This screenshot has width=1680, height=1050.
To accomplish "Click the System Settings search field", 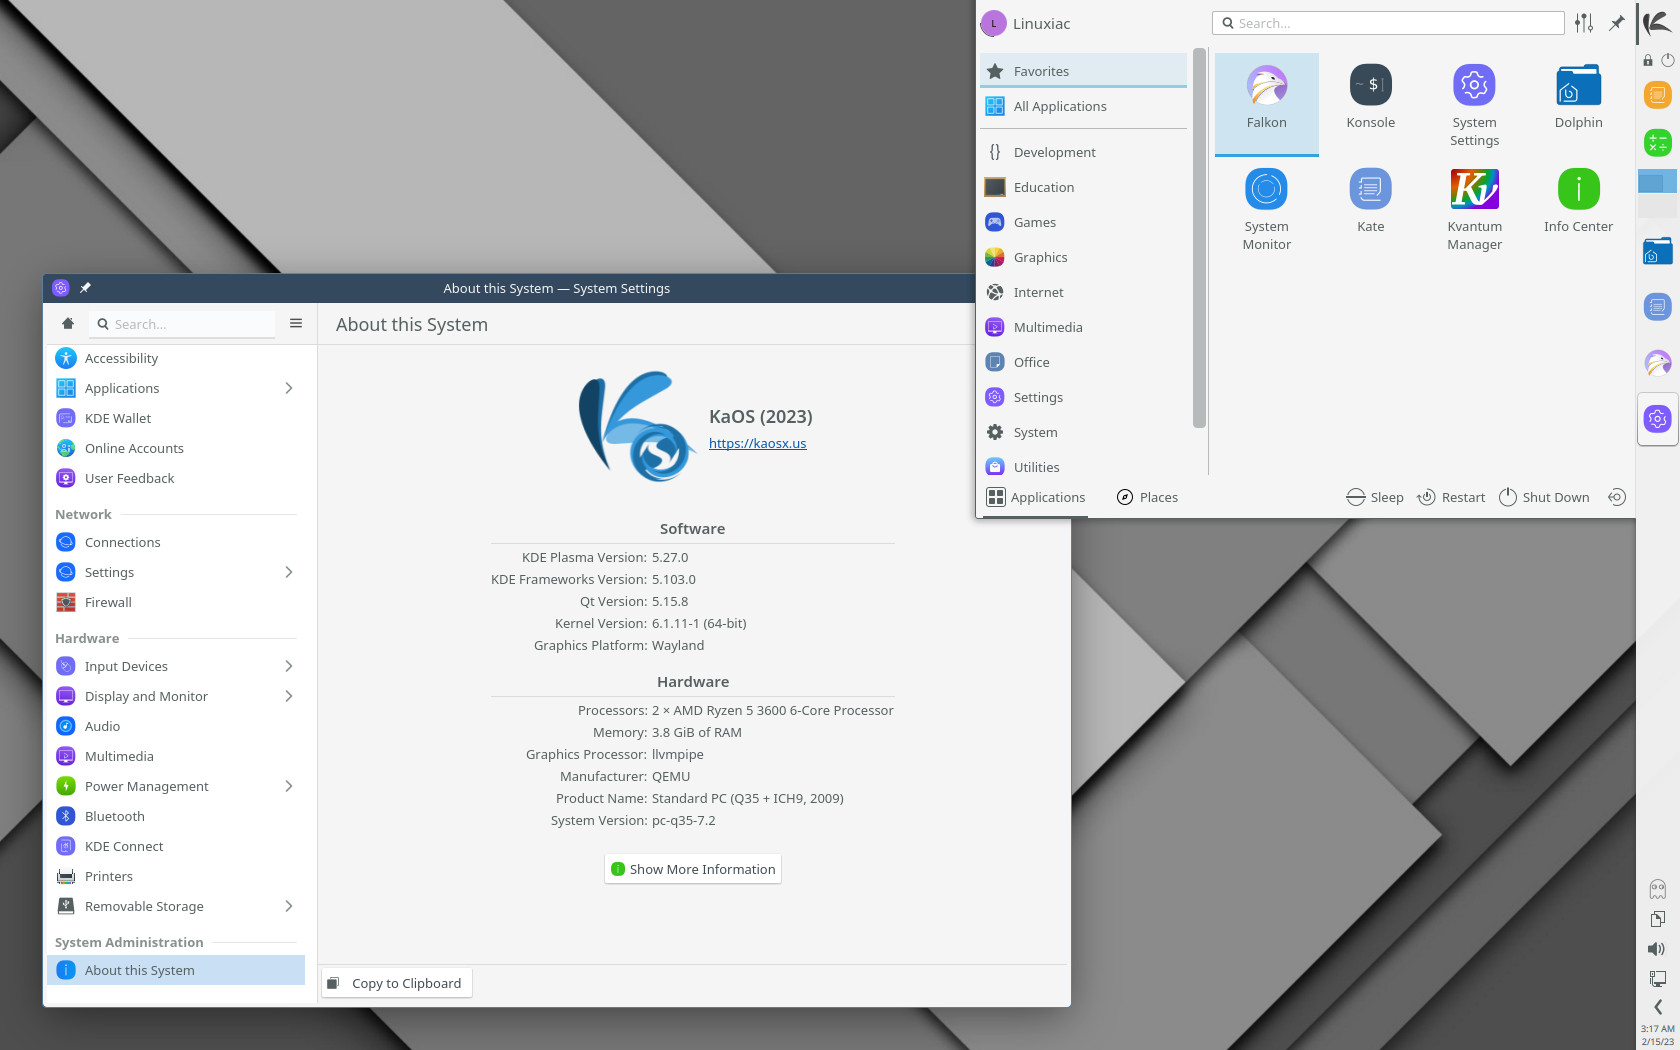I will 183,324.
